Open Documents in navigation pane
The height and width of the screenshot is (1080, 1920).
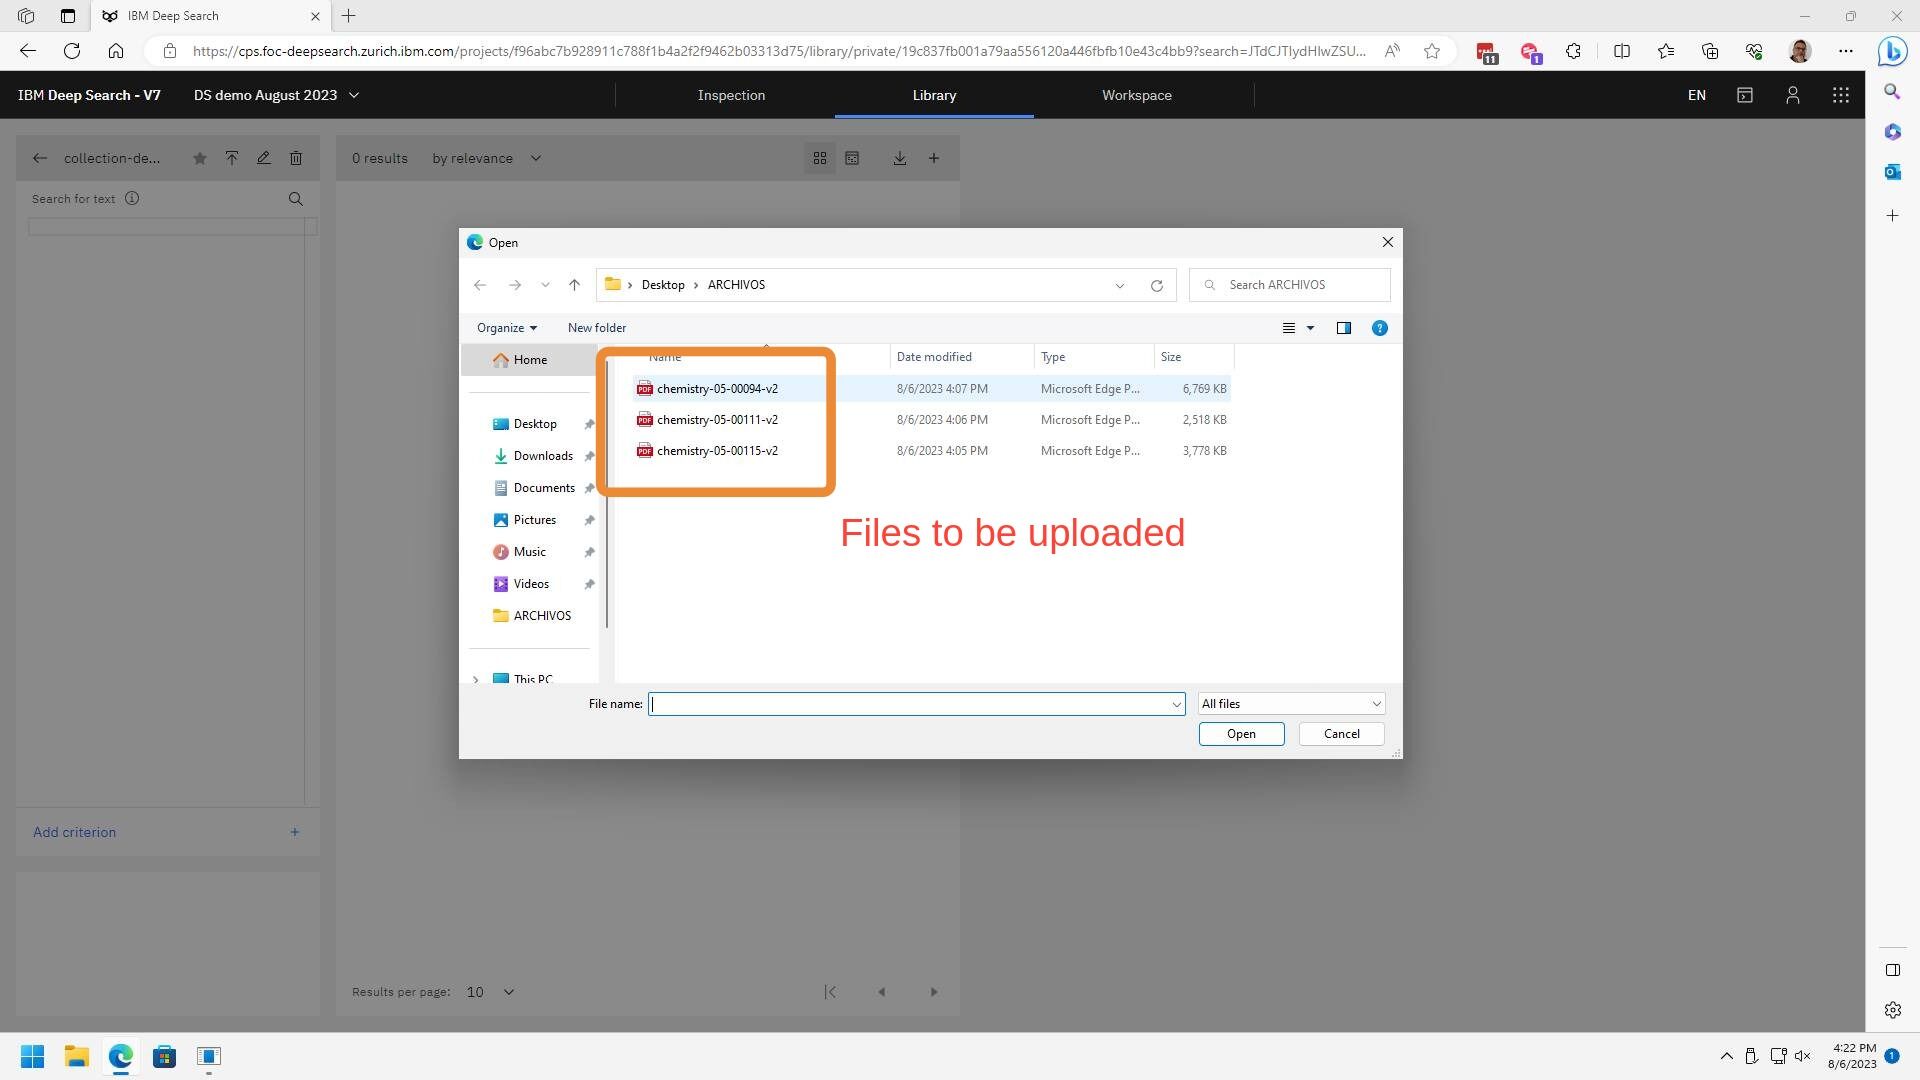[544, 488]
